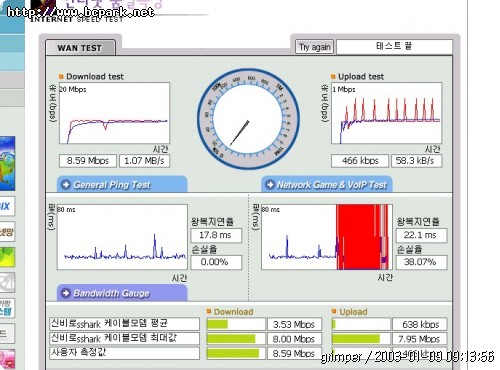Click the central speedometer gauge dial
Viewport: 500px width, 370px height.
[248, 119]
